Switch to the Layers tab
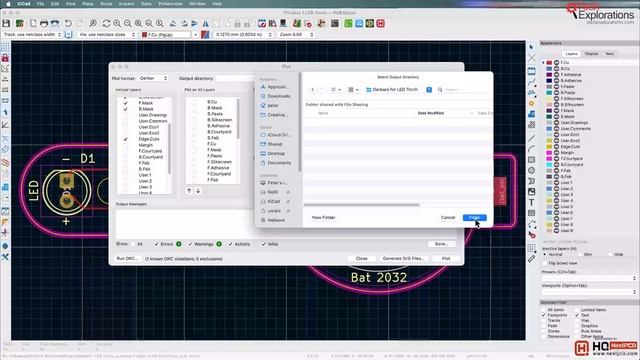This screenshot has height=360, width=640. tap(571, 54)
